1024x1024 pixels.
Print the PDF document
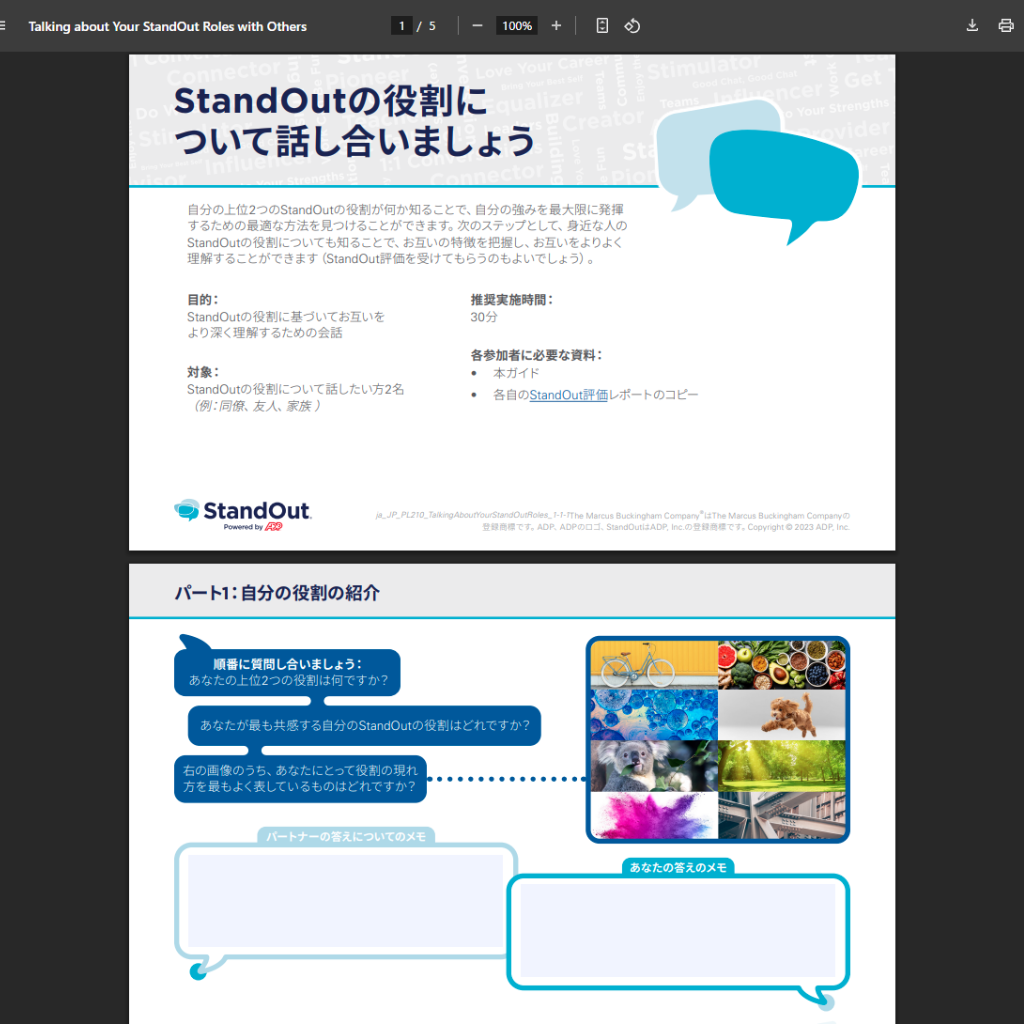[1006, 26]
